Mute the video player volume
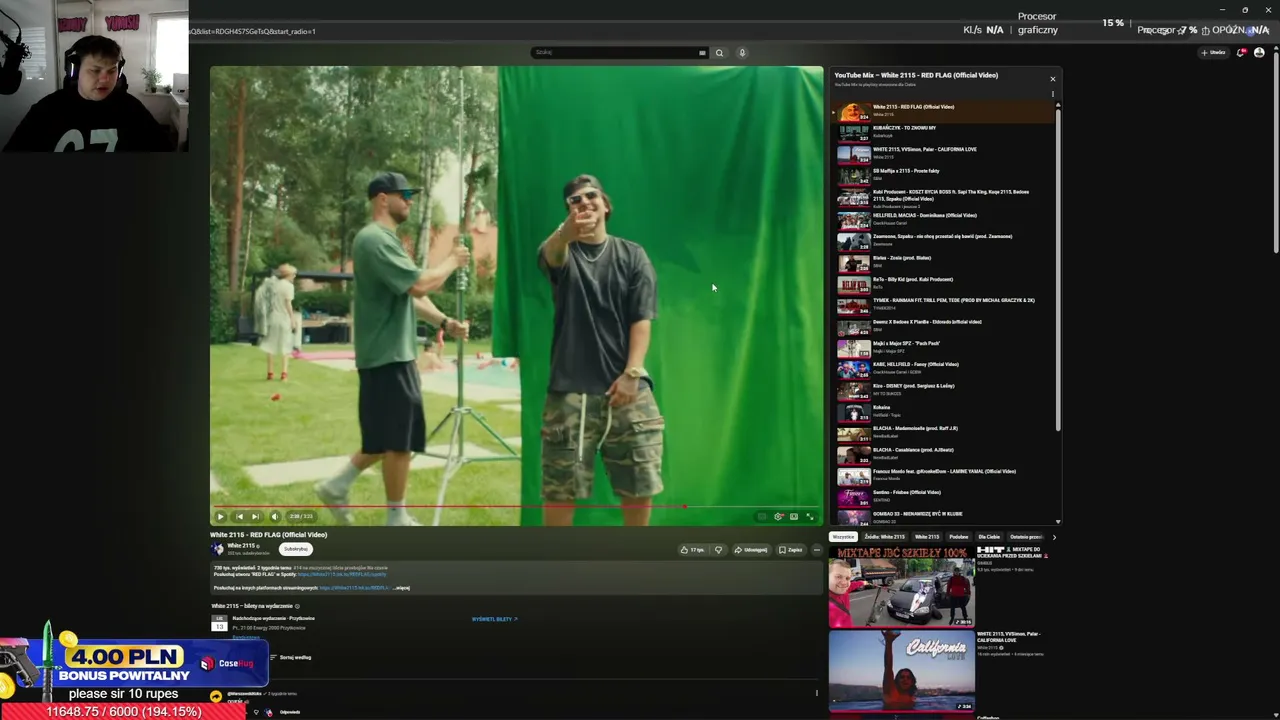This screenshot has width=1280, height=720. tap(275, 516)
